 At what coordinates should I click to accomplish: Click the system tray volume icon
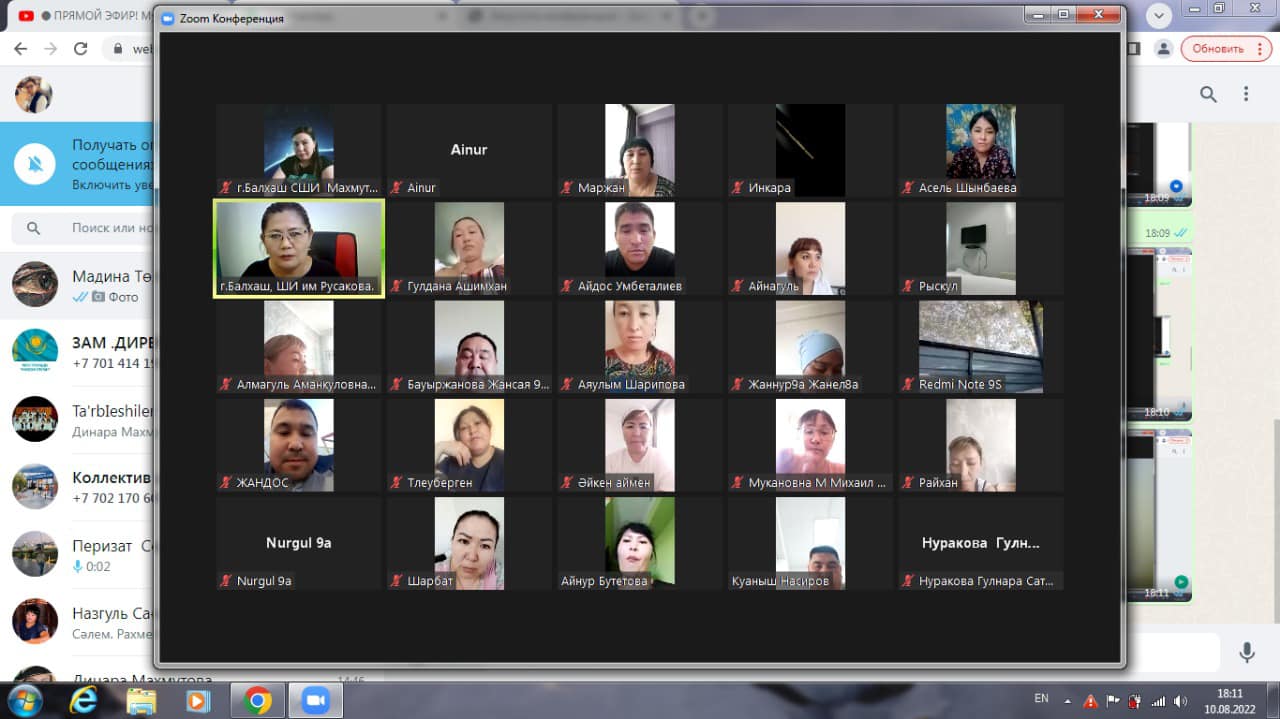pyautogui.click(x=1180, y=701)
